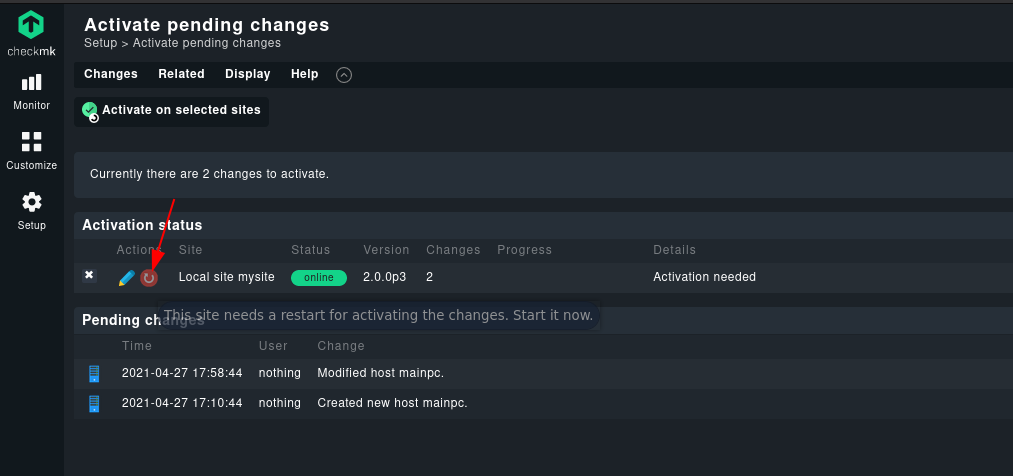This screenshot has width=1013, height=476.
Task: Click host icon for Modified host mainpc
Action: [x=94, y=373]
